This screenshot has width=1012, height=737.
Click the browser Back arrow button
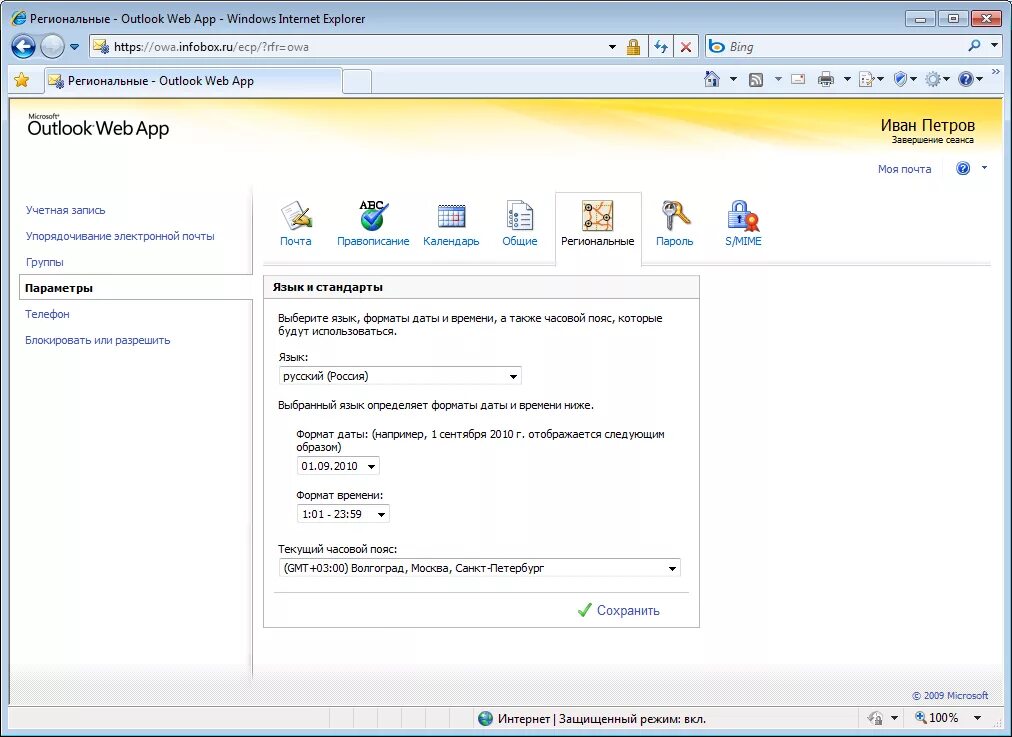[23, 46]
